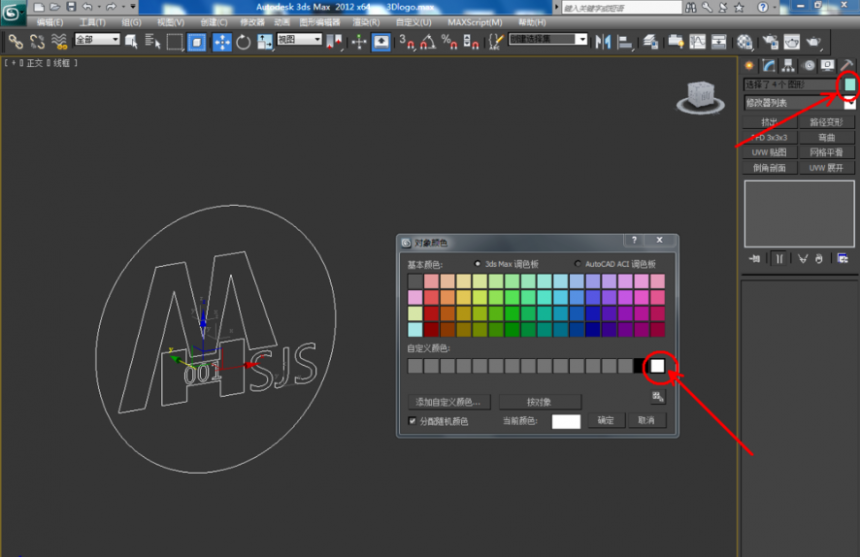The height and width of the screenshot is (557, 860).
Task: Confirm with the 确定 button
Action: coord(606,420)
